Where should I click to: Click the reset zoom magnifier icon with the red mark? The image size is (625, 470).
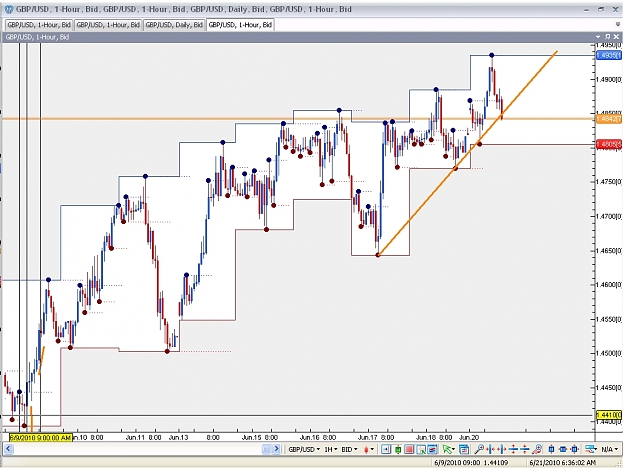pos(537,449)
